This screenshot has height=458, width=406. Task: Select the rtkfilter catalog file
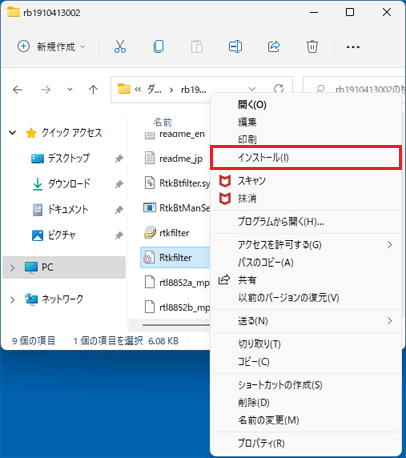[x=167, y=233]
